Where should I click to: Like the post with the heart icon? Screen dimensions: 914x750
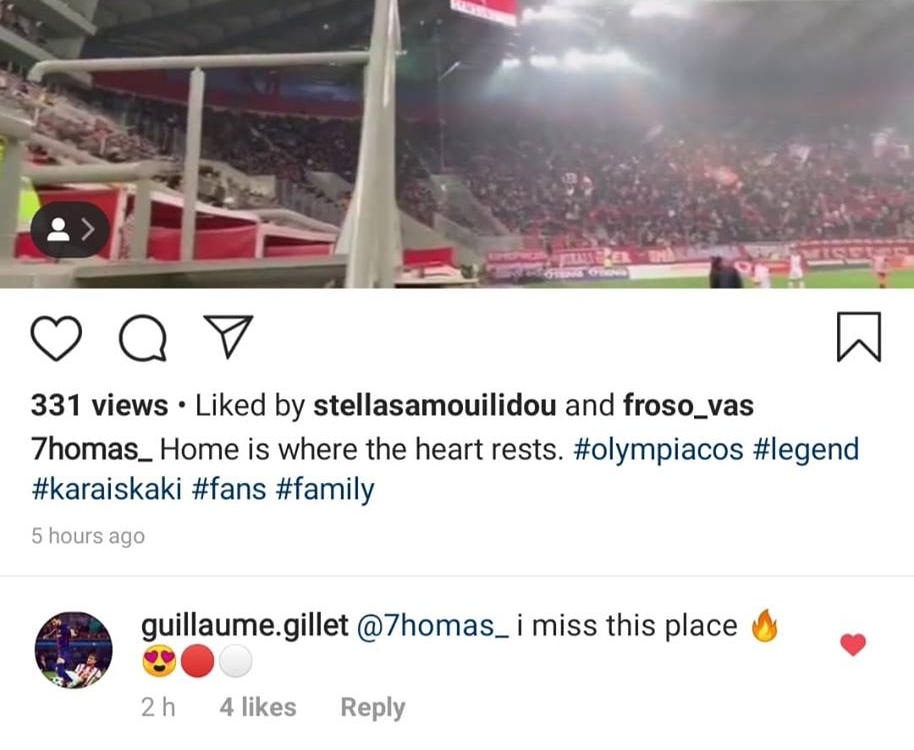56,337
